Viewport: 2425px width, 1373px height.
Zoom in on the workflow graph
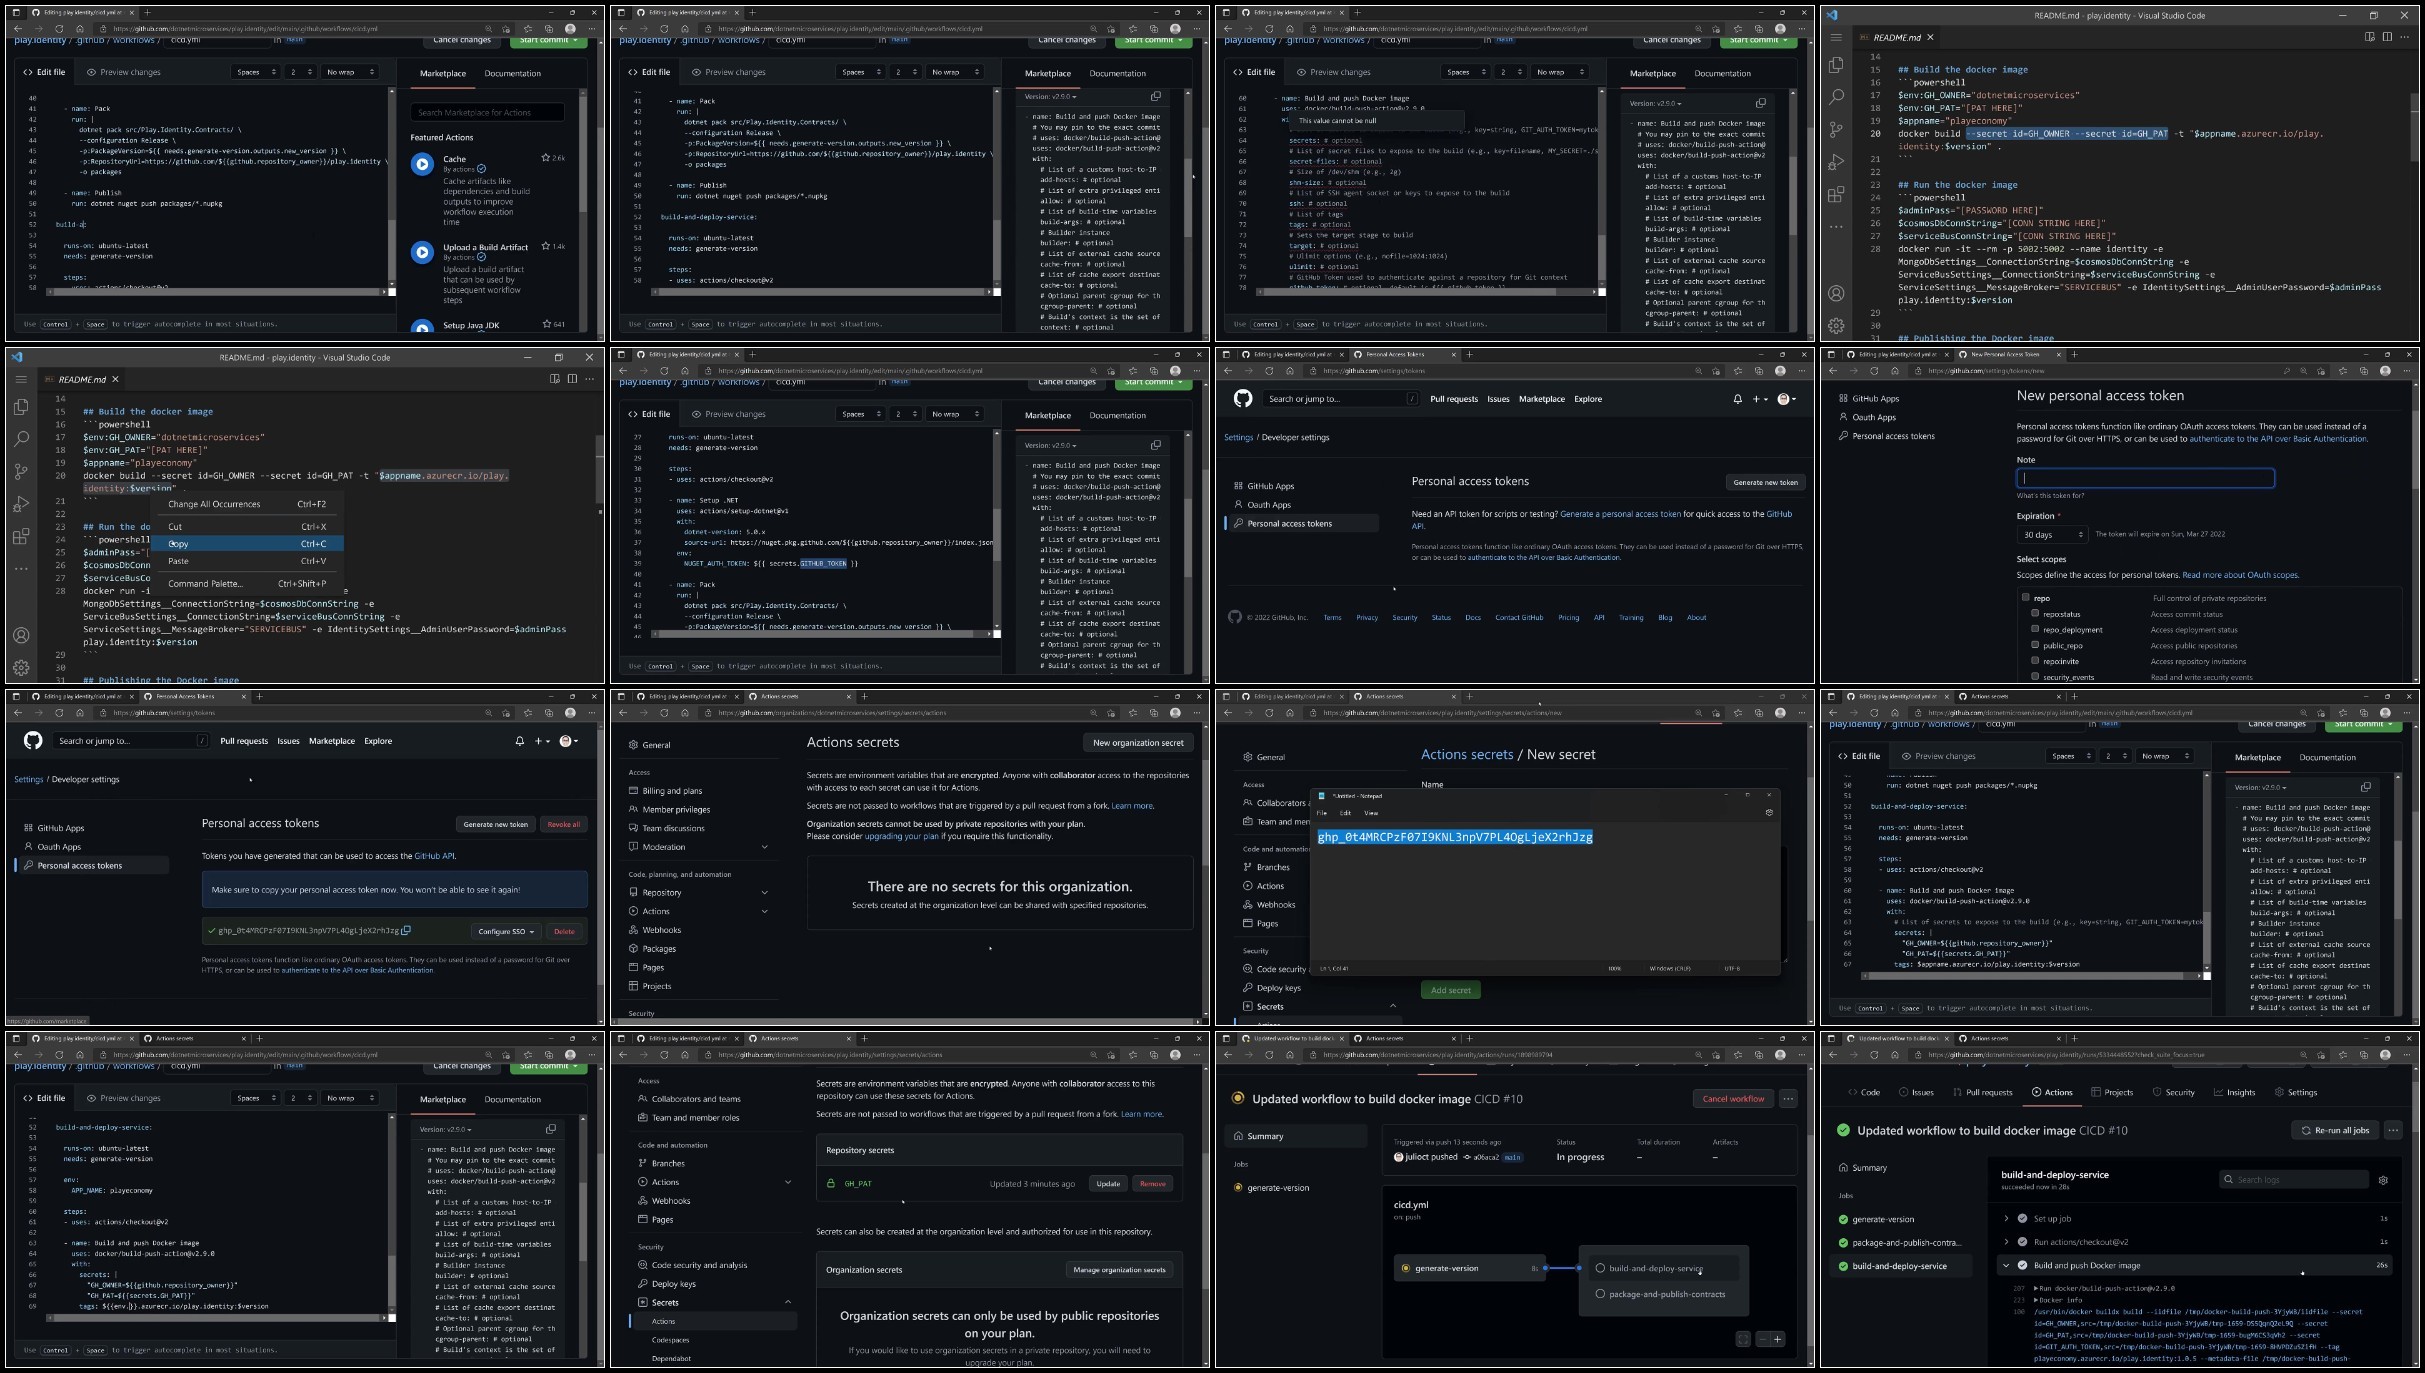(1777, 1339)
